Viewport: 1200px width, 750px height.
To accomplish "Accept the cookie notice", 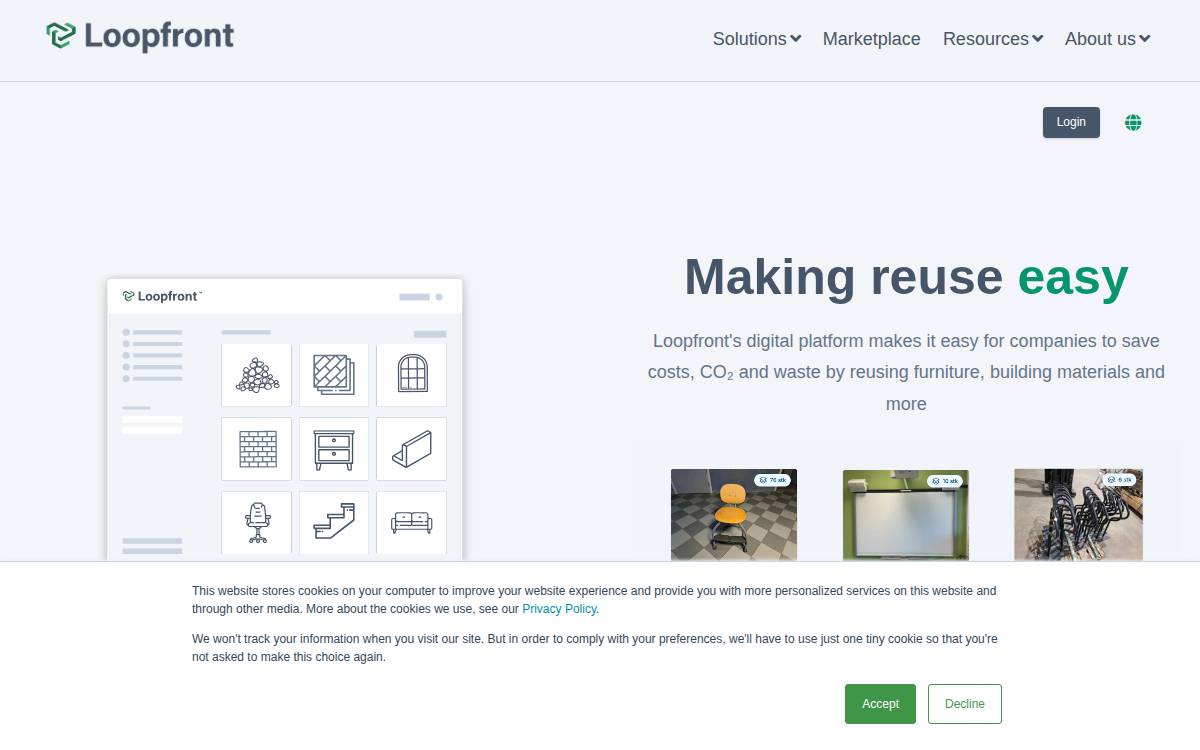I will tap(880, 704).
